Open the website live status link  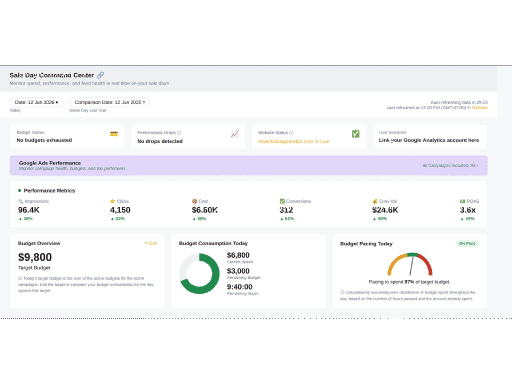[x=294, y=141]
